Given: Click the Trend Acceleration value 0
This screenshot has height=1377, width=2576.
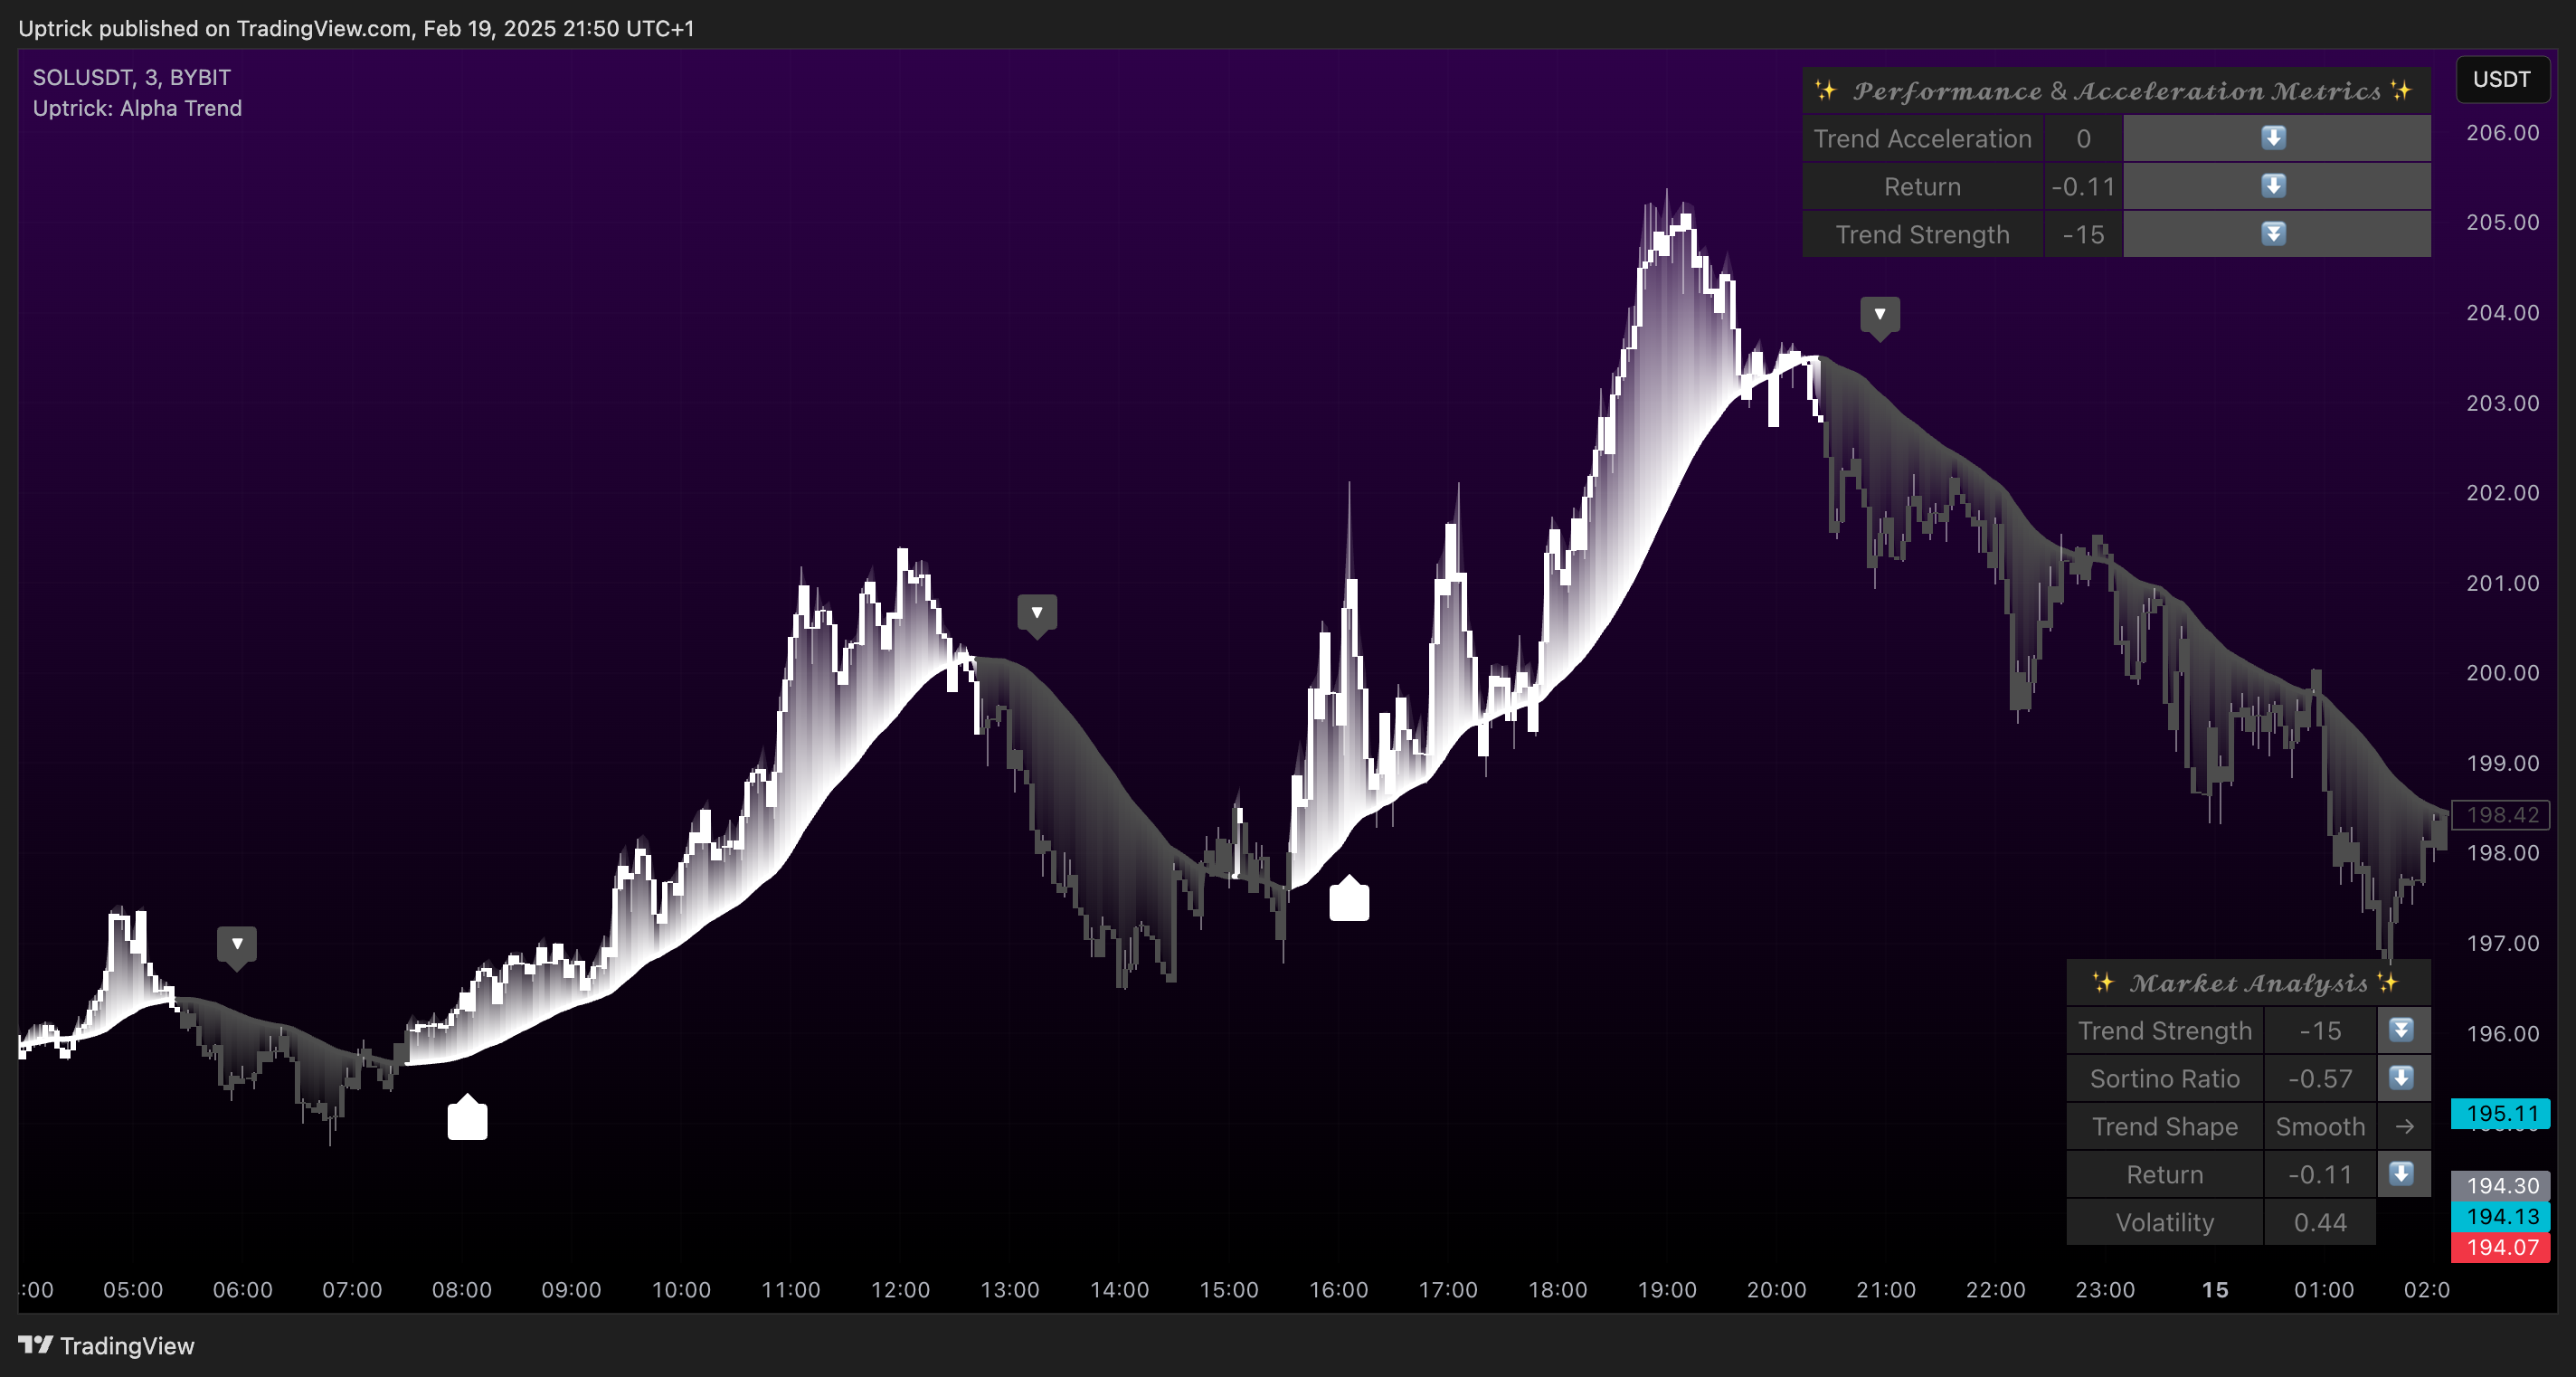Looking at the screenshot, I should tap(2083, 139).
